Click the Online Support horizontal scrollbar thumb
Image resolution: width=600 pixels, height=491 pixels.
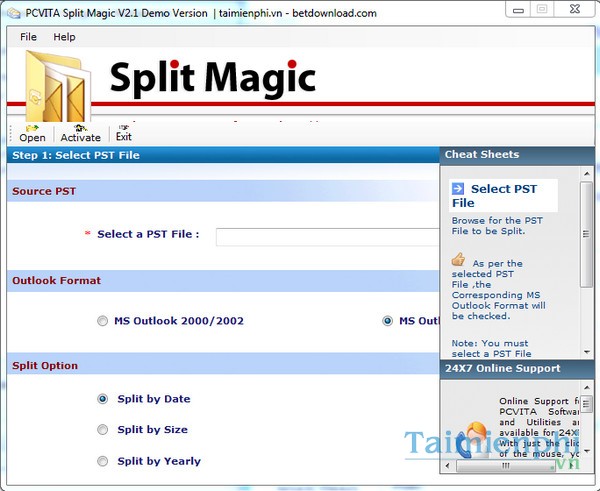click(506, 466)
